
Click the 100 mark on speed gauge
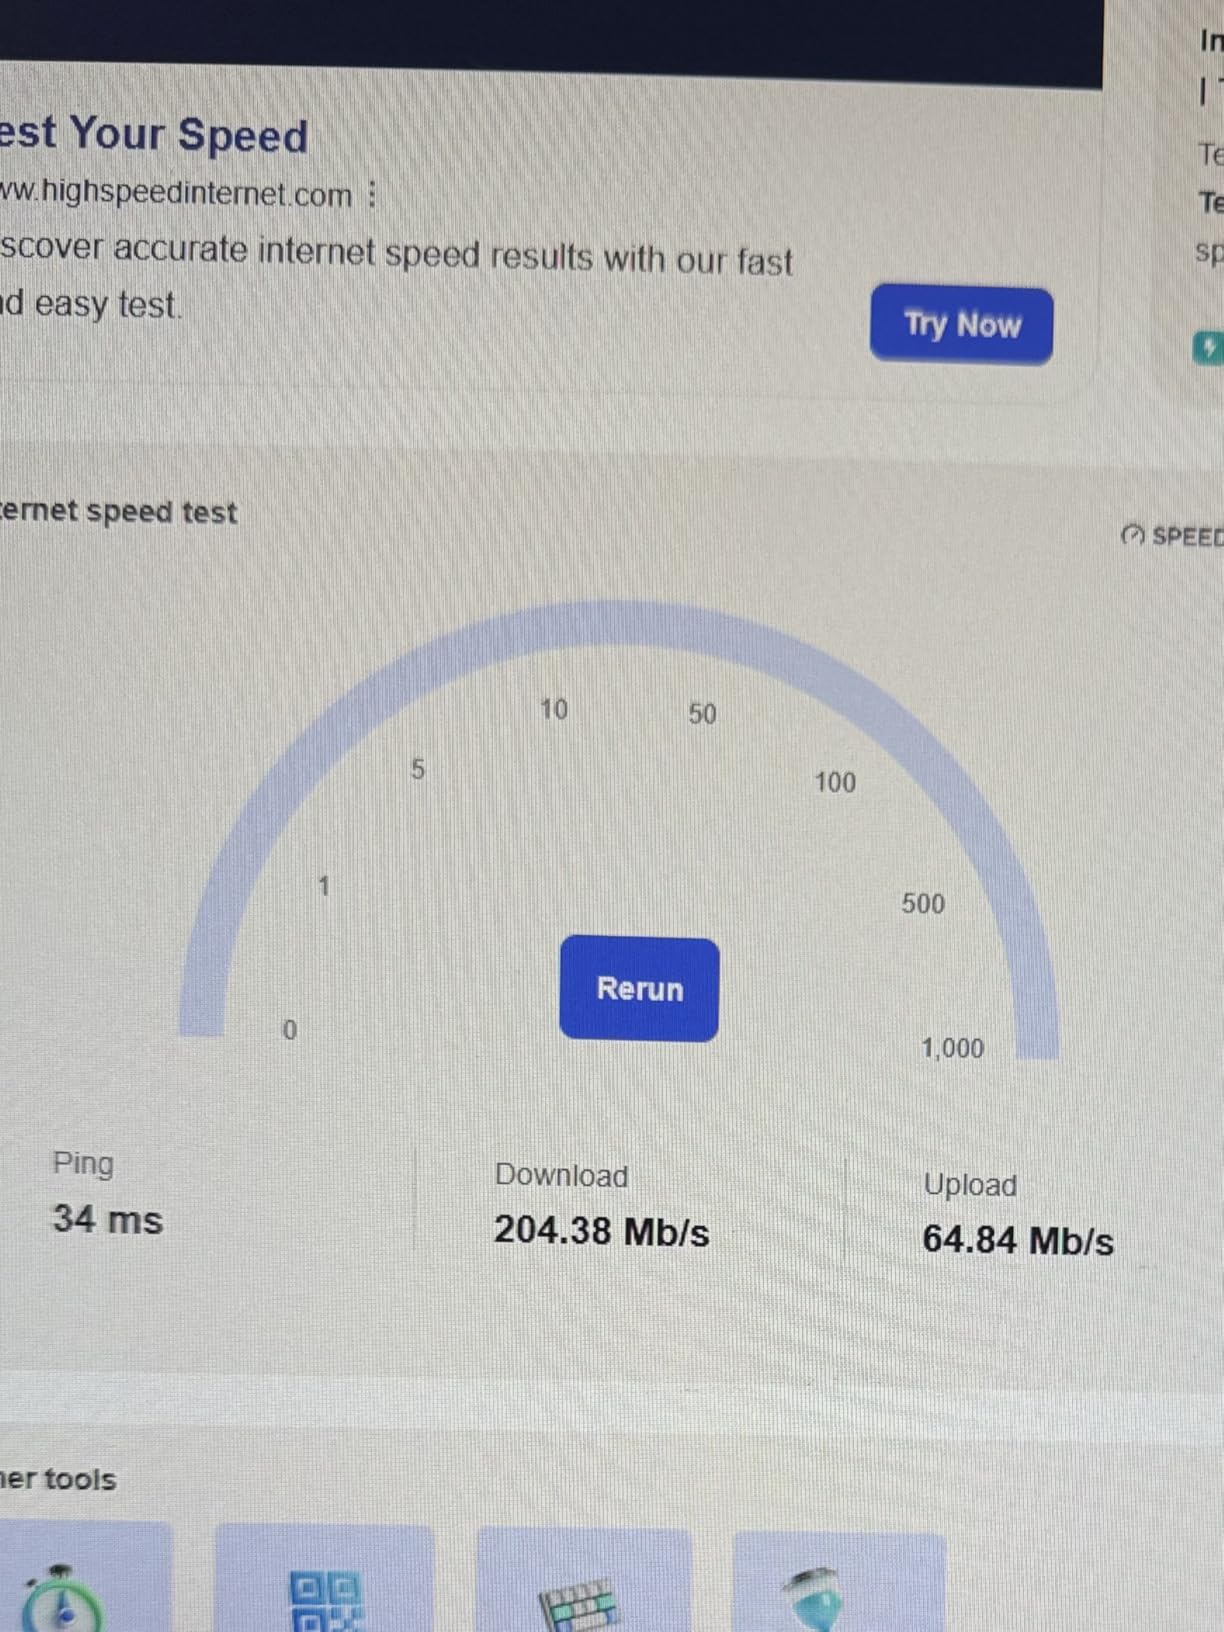835,782
